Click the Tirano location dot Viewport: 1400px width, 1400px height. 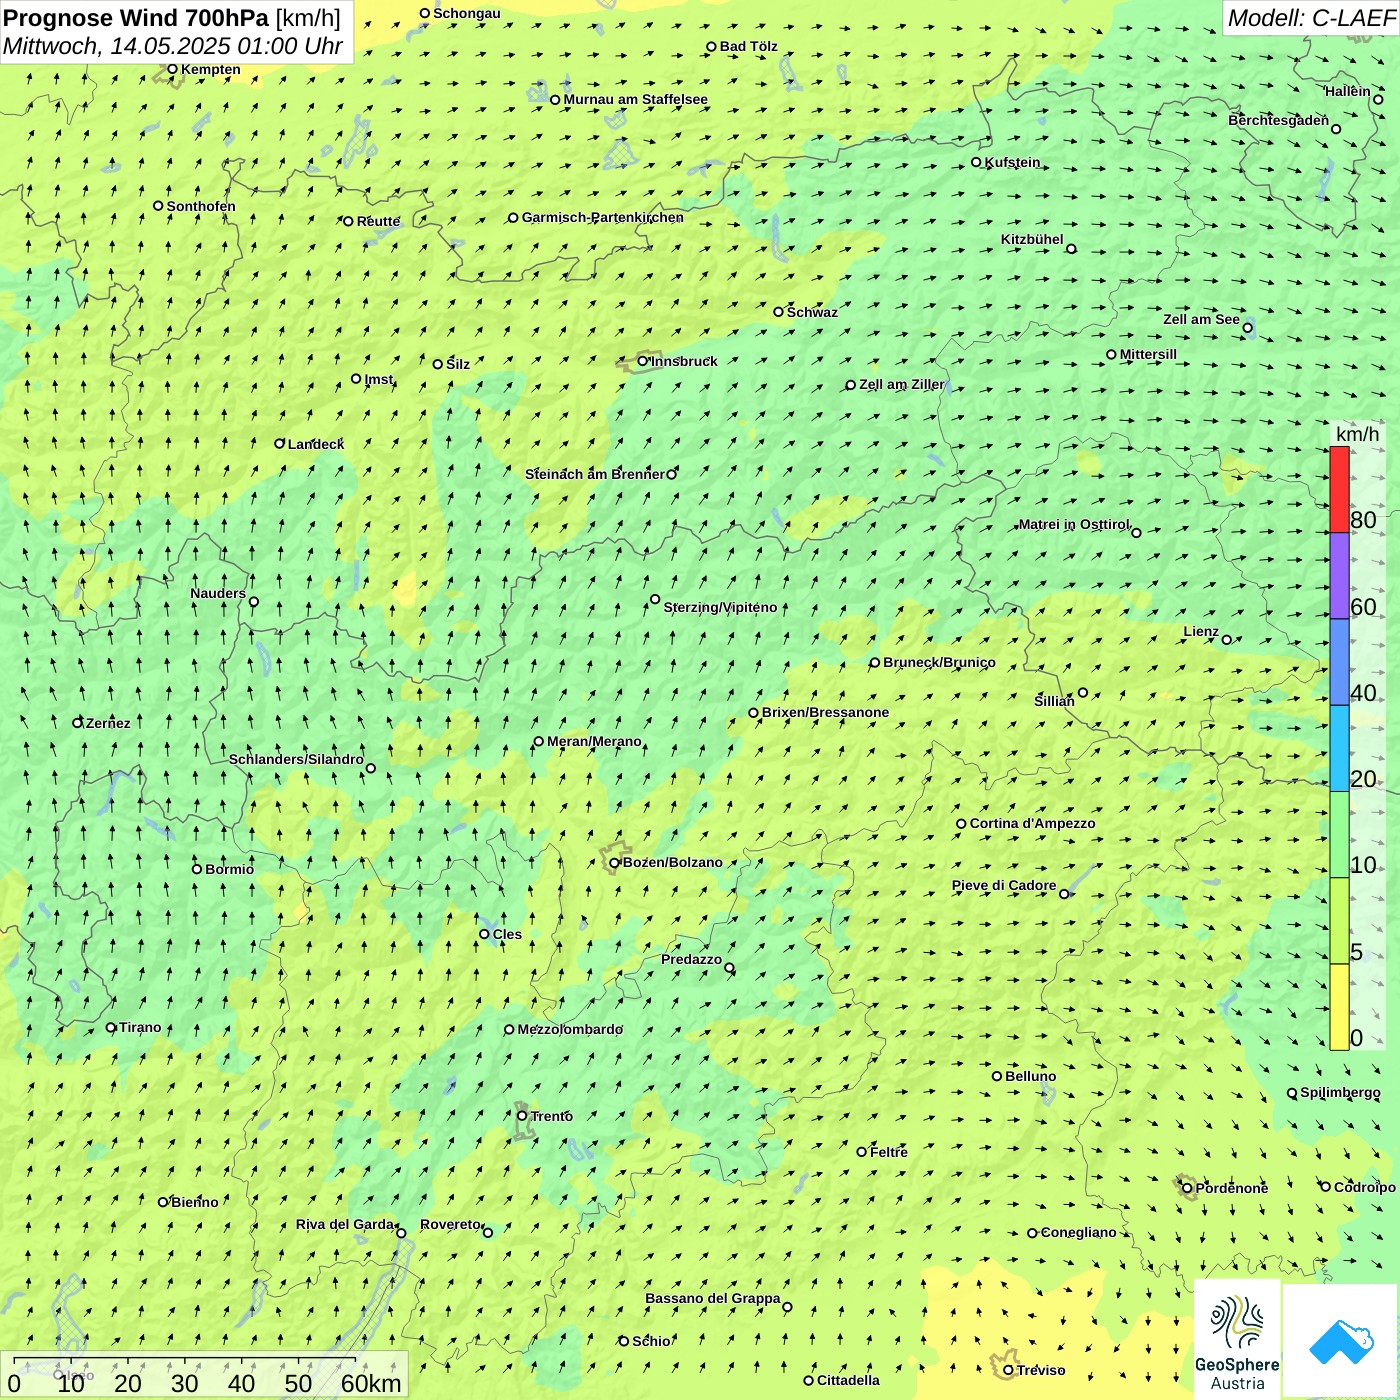tap(111, 1027)
